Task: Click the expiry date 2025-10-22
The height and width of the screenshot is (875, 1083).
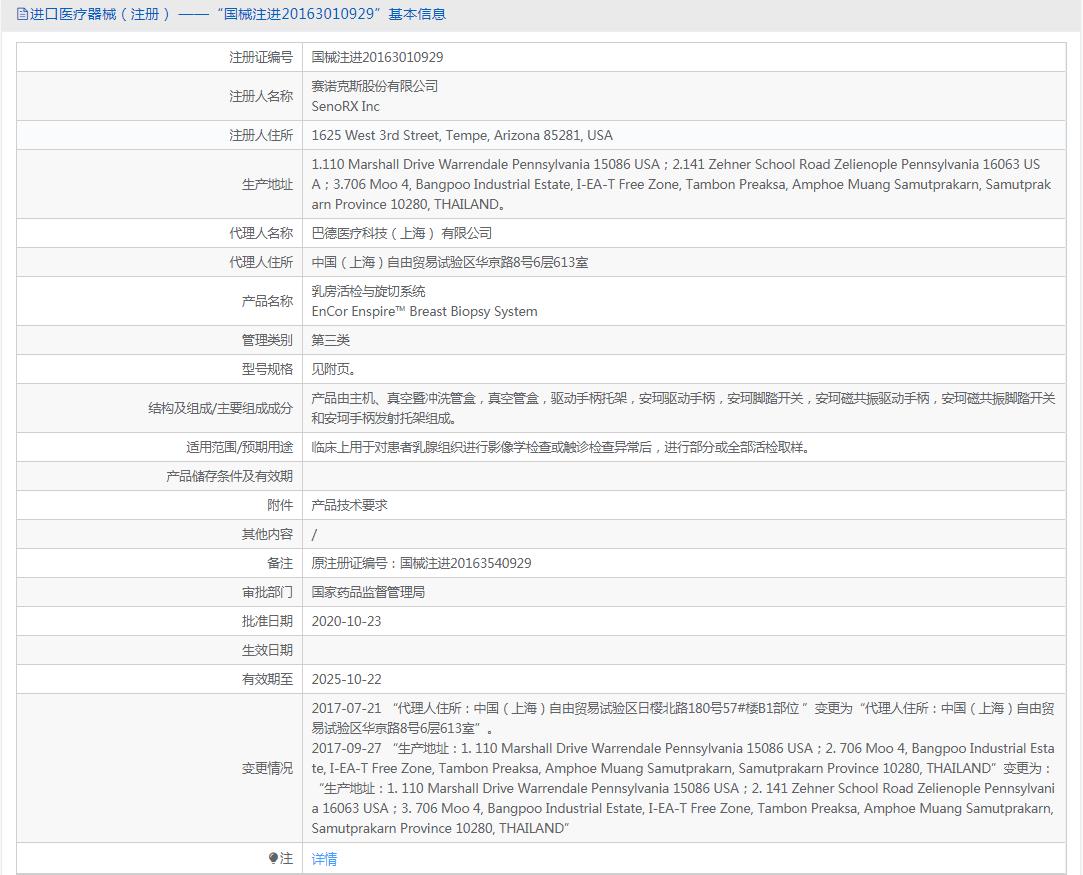Action: [346, 680]
